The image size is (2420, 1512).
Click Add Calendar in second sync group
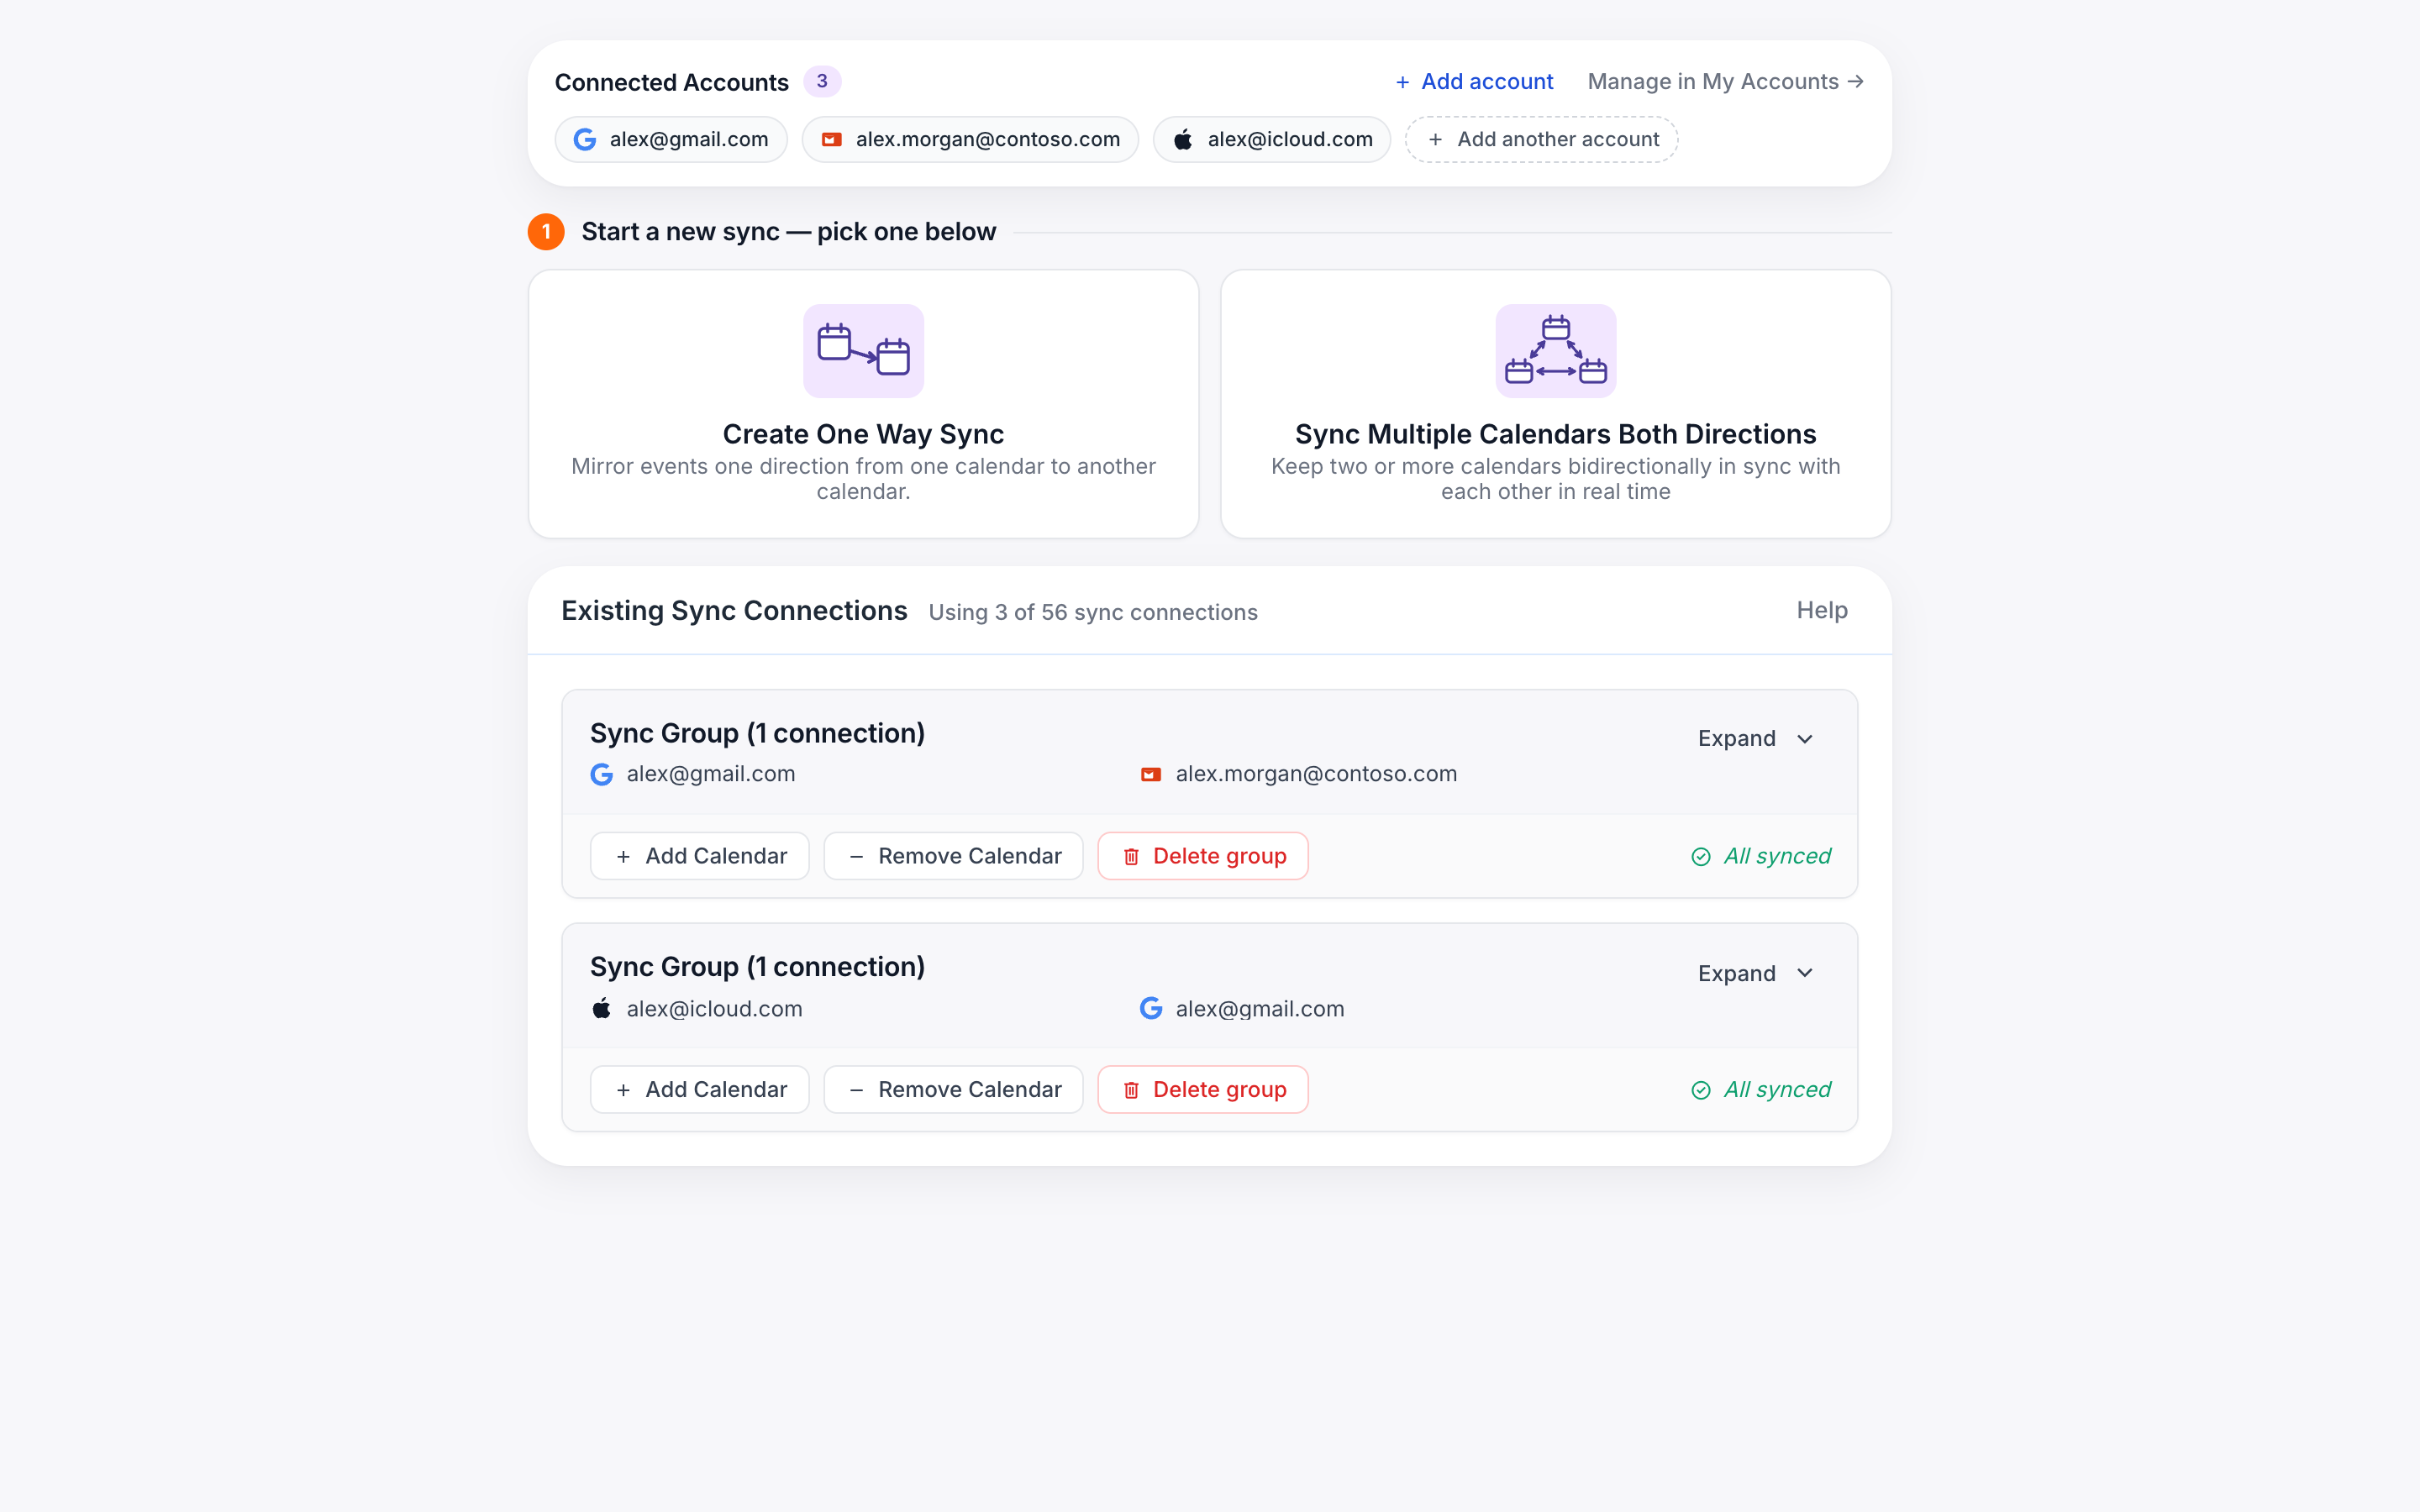coord(699,1089)
